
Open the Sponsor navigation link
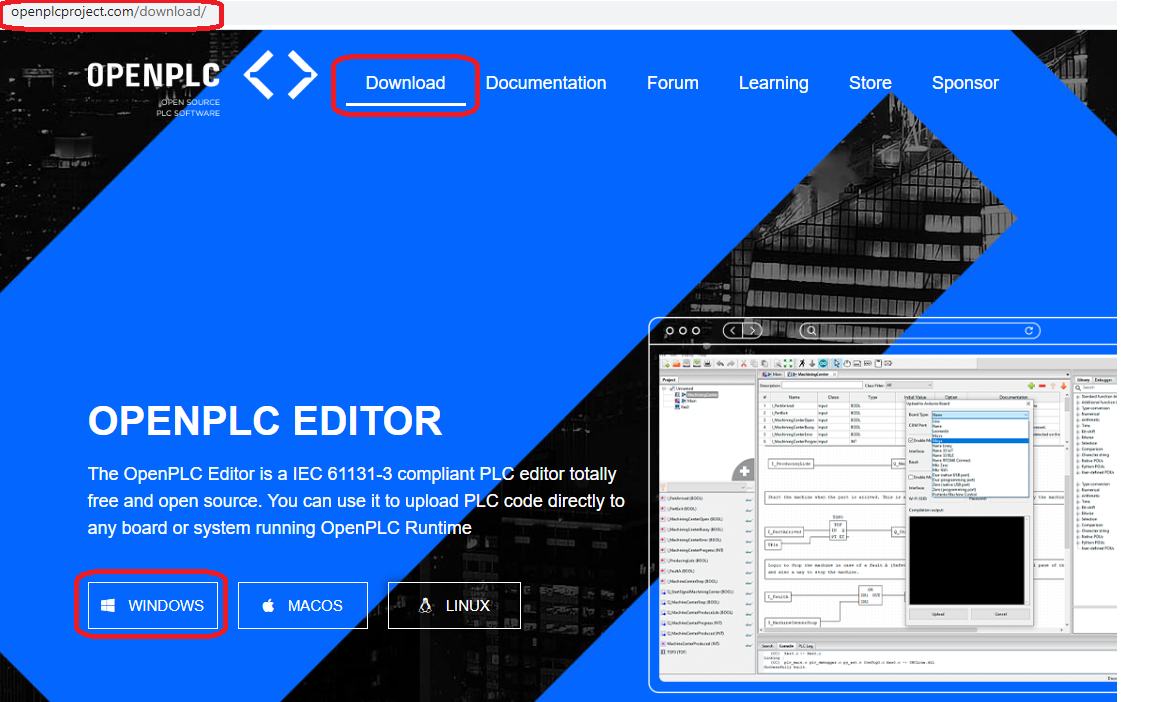tap(965, 83)
